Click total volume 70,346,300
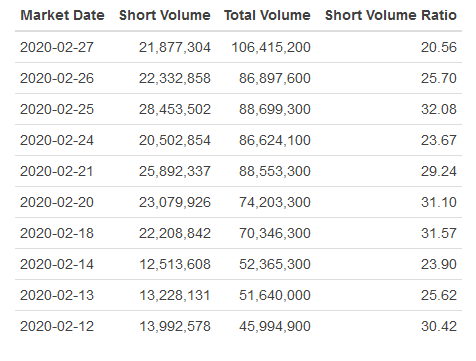 (x=275, y=233)
